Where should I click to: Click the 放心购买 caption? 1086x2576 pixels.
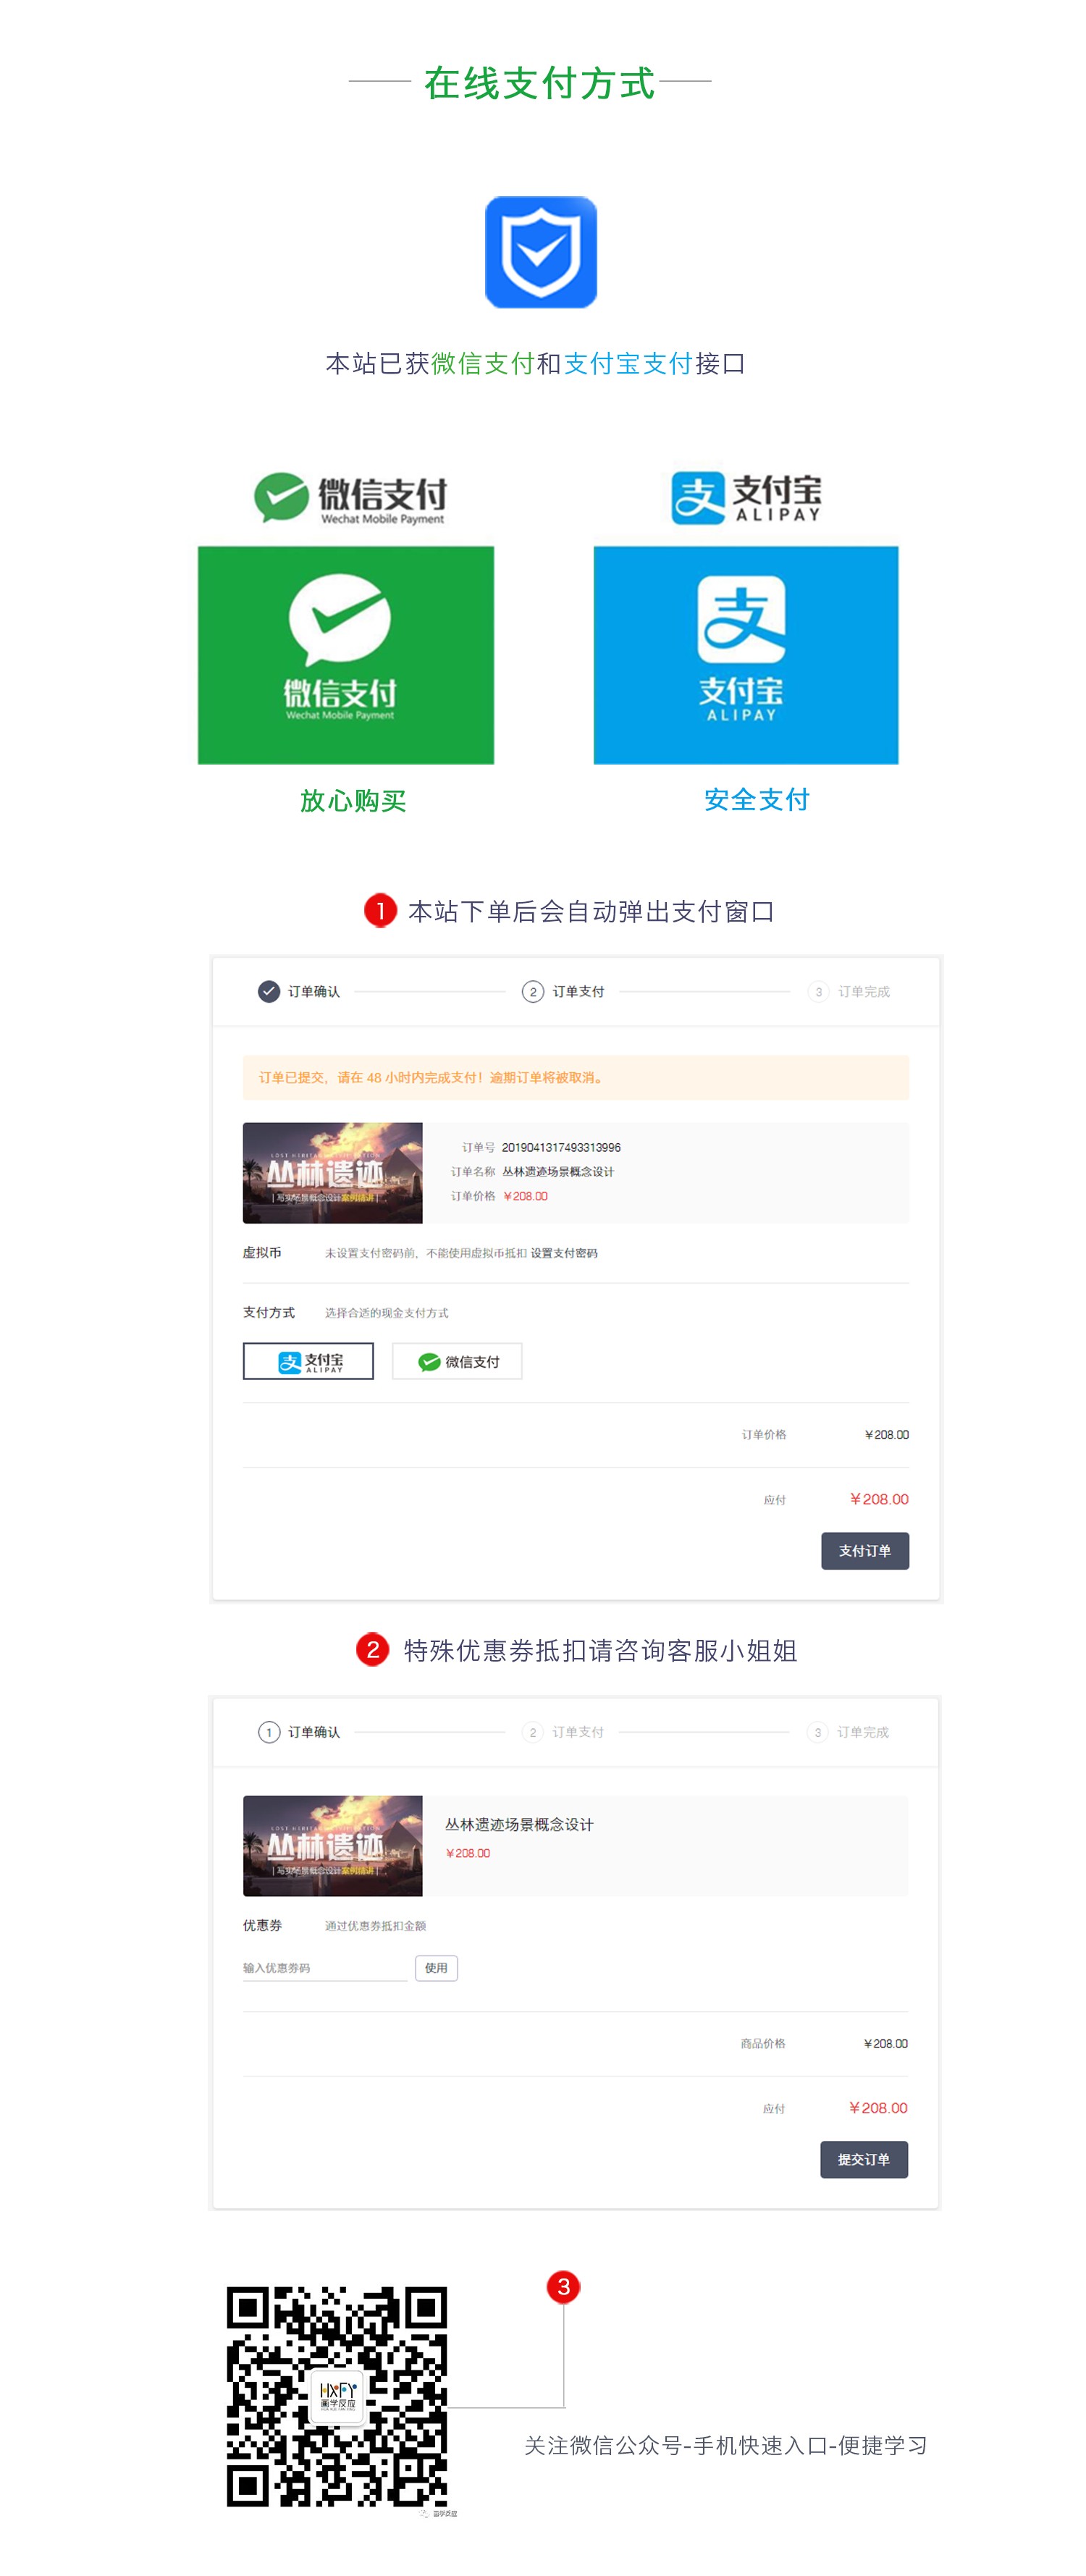[353, 801]
